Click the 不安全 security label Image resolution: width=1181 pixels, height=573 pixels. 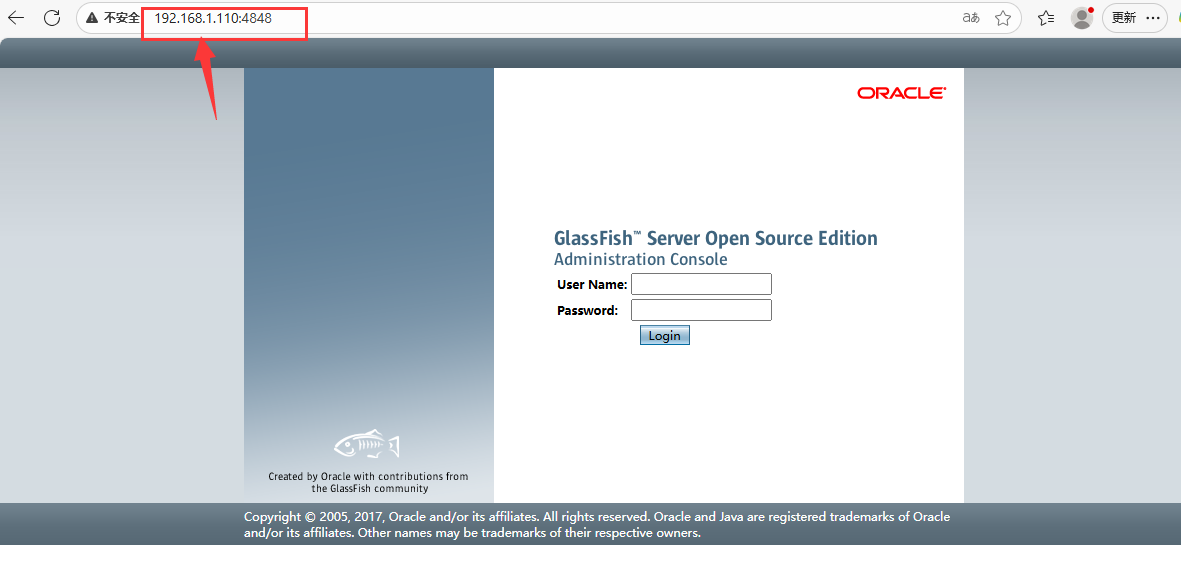(x=121, y=18)
